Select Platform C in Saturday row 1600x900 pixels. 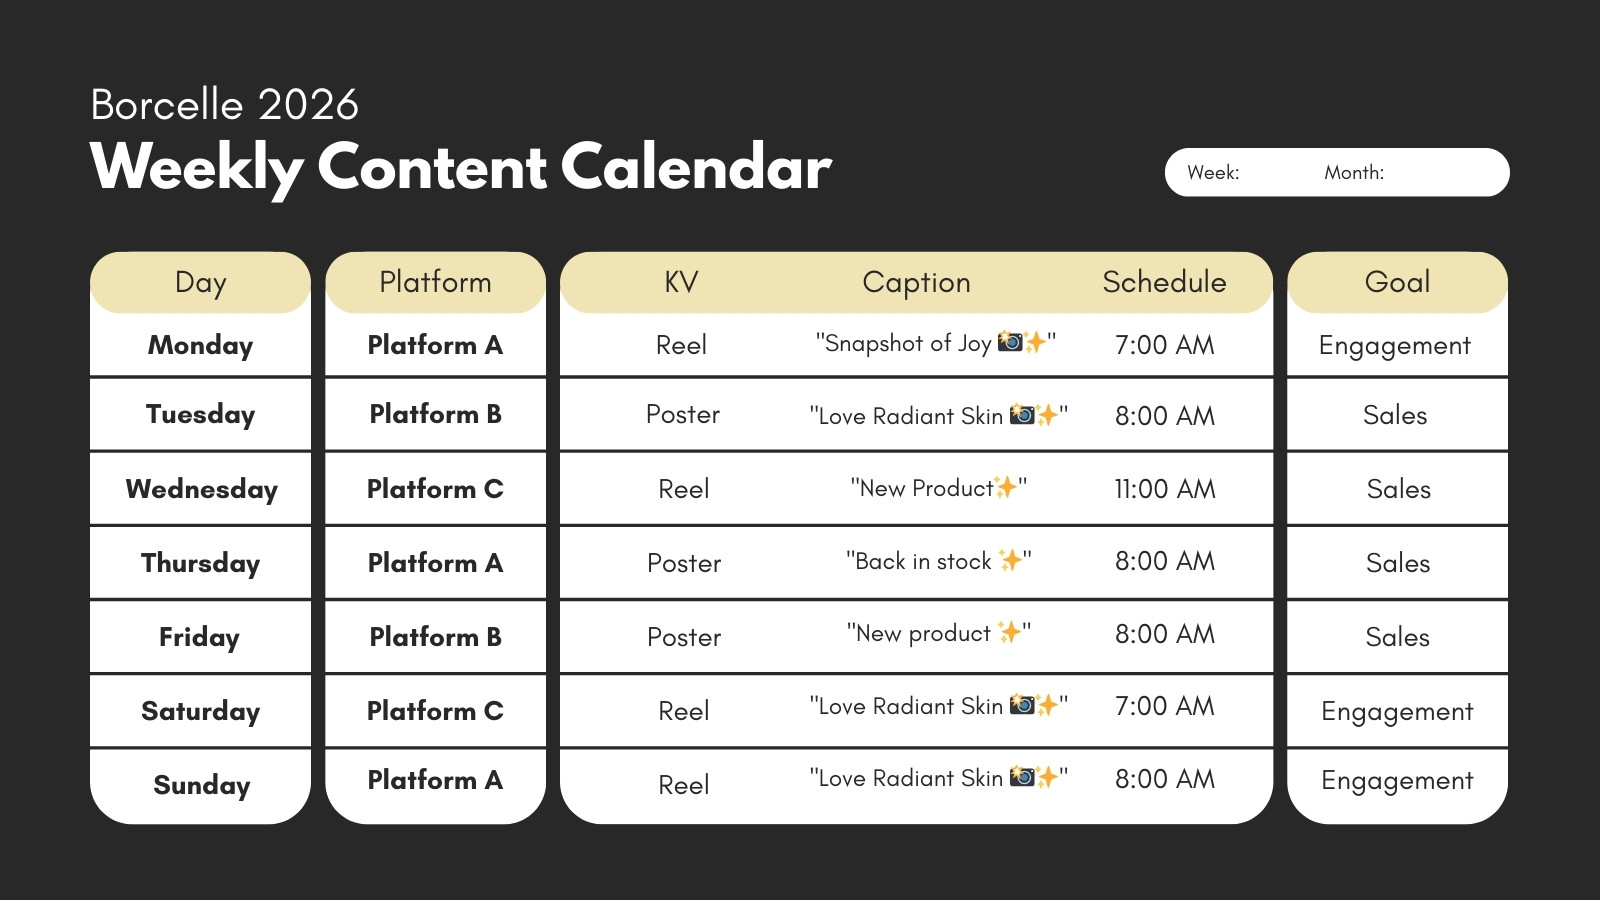coord(435,710)
